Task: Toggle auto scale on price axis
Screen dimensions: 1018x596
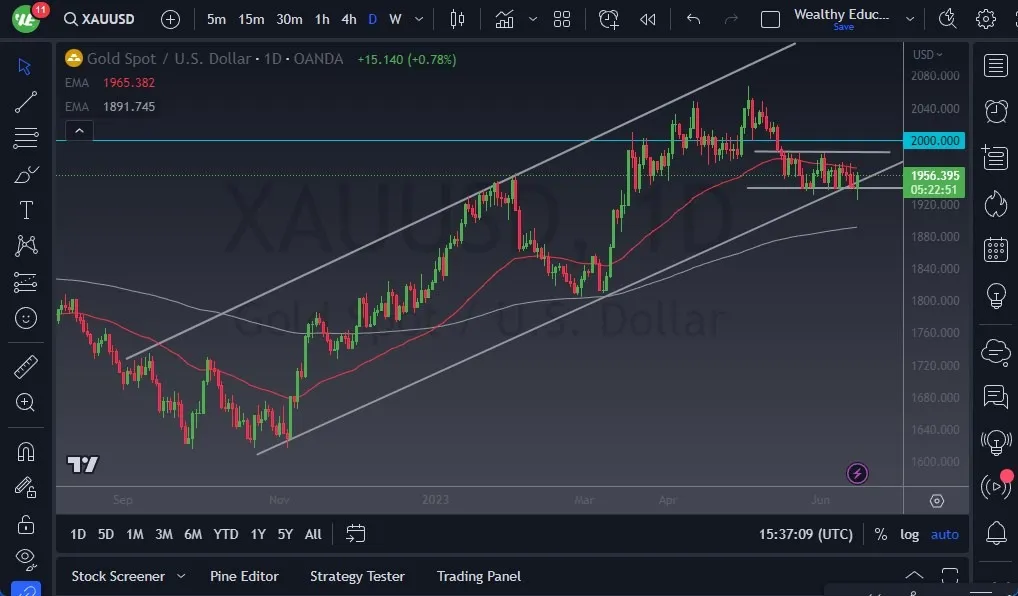Action: coord(945,534)
